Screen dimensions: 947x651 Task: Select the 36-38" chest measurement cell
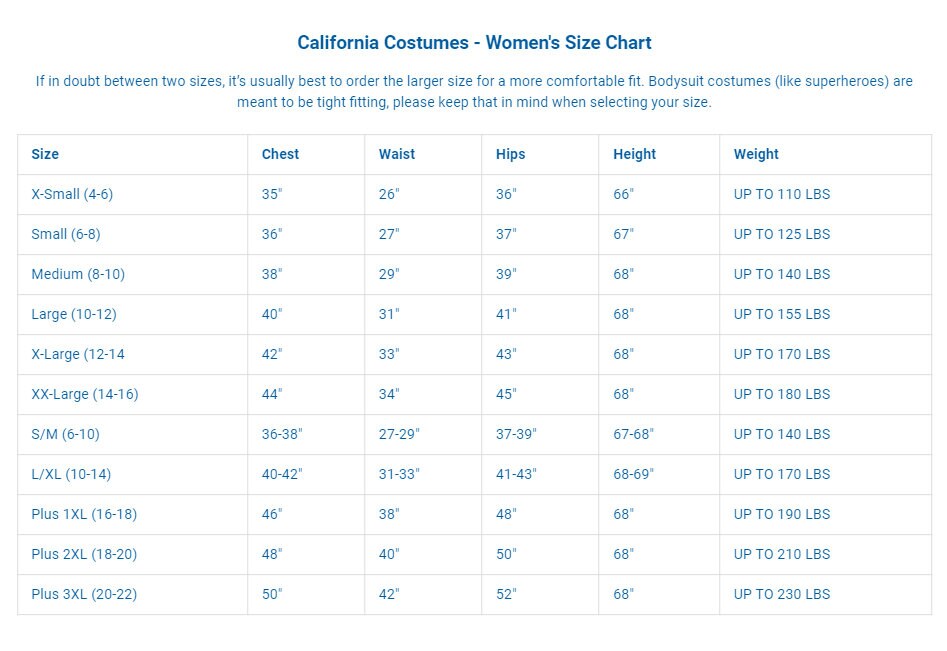(x=282, y=434)
